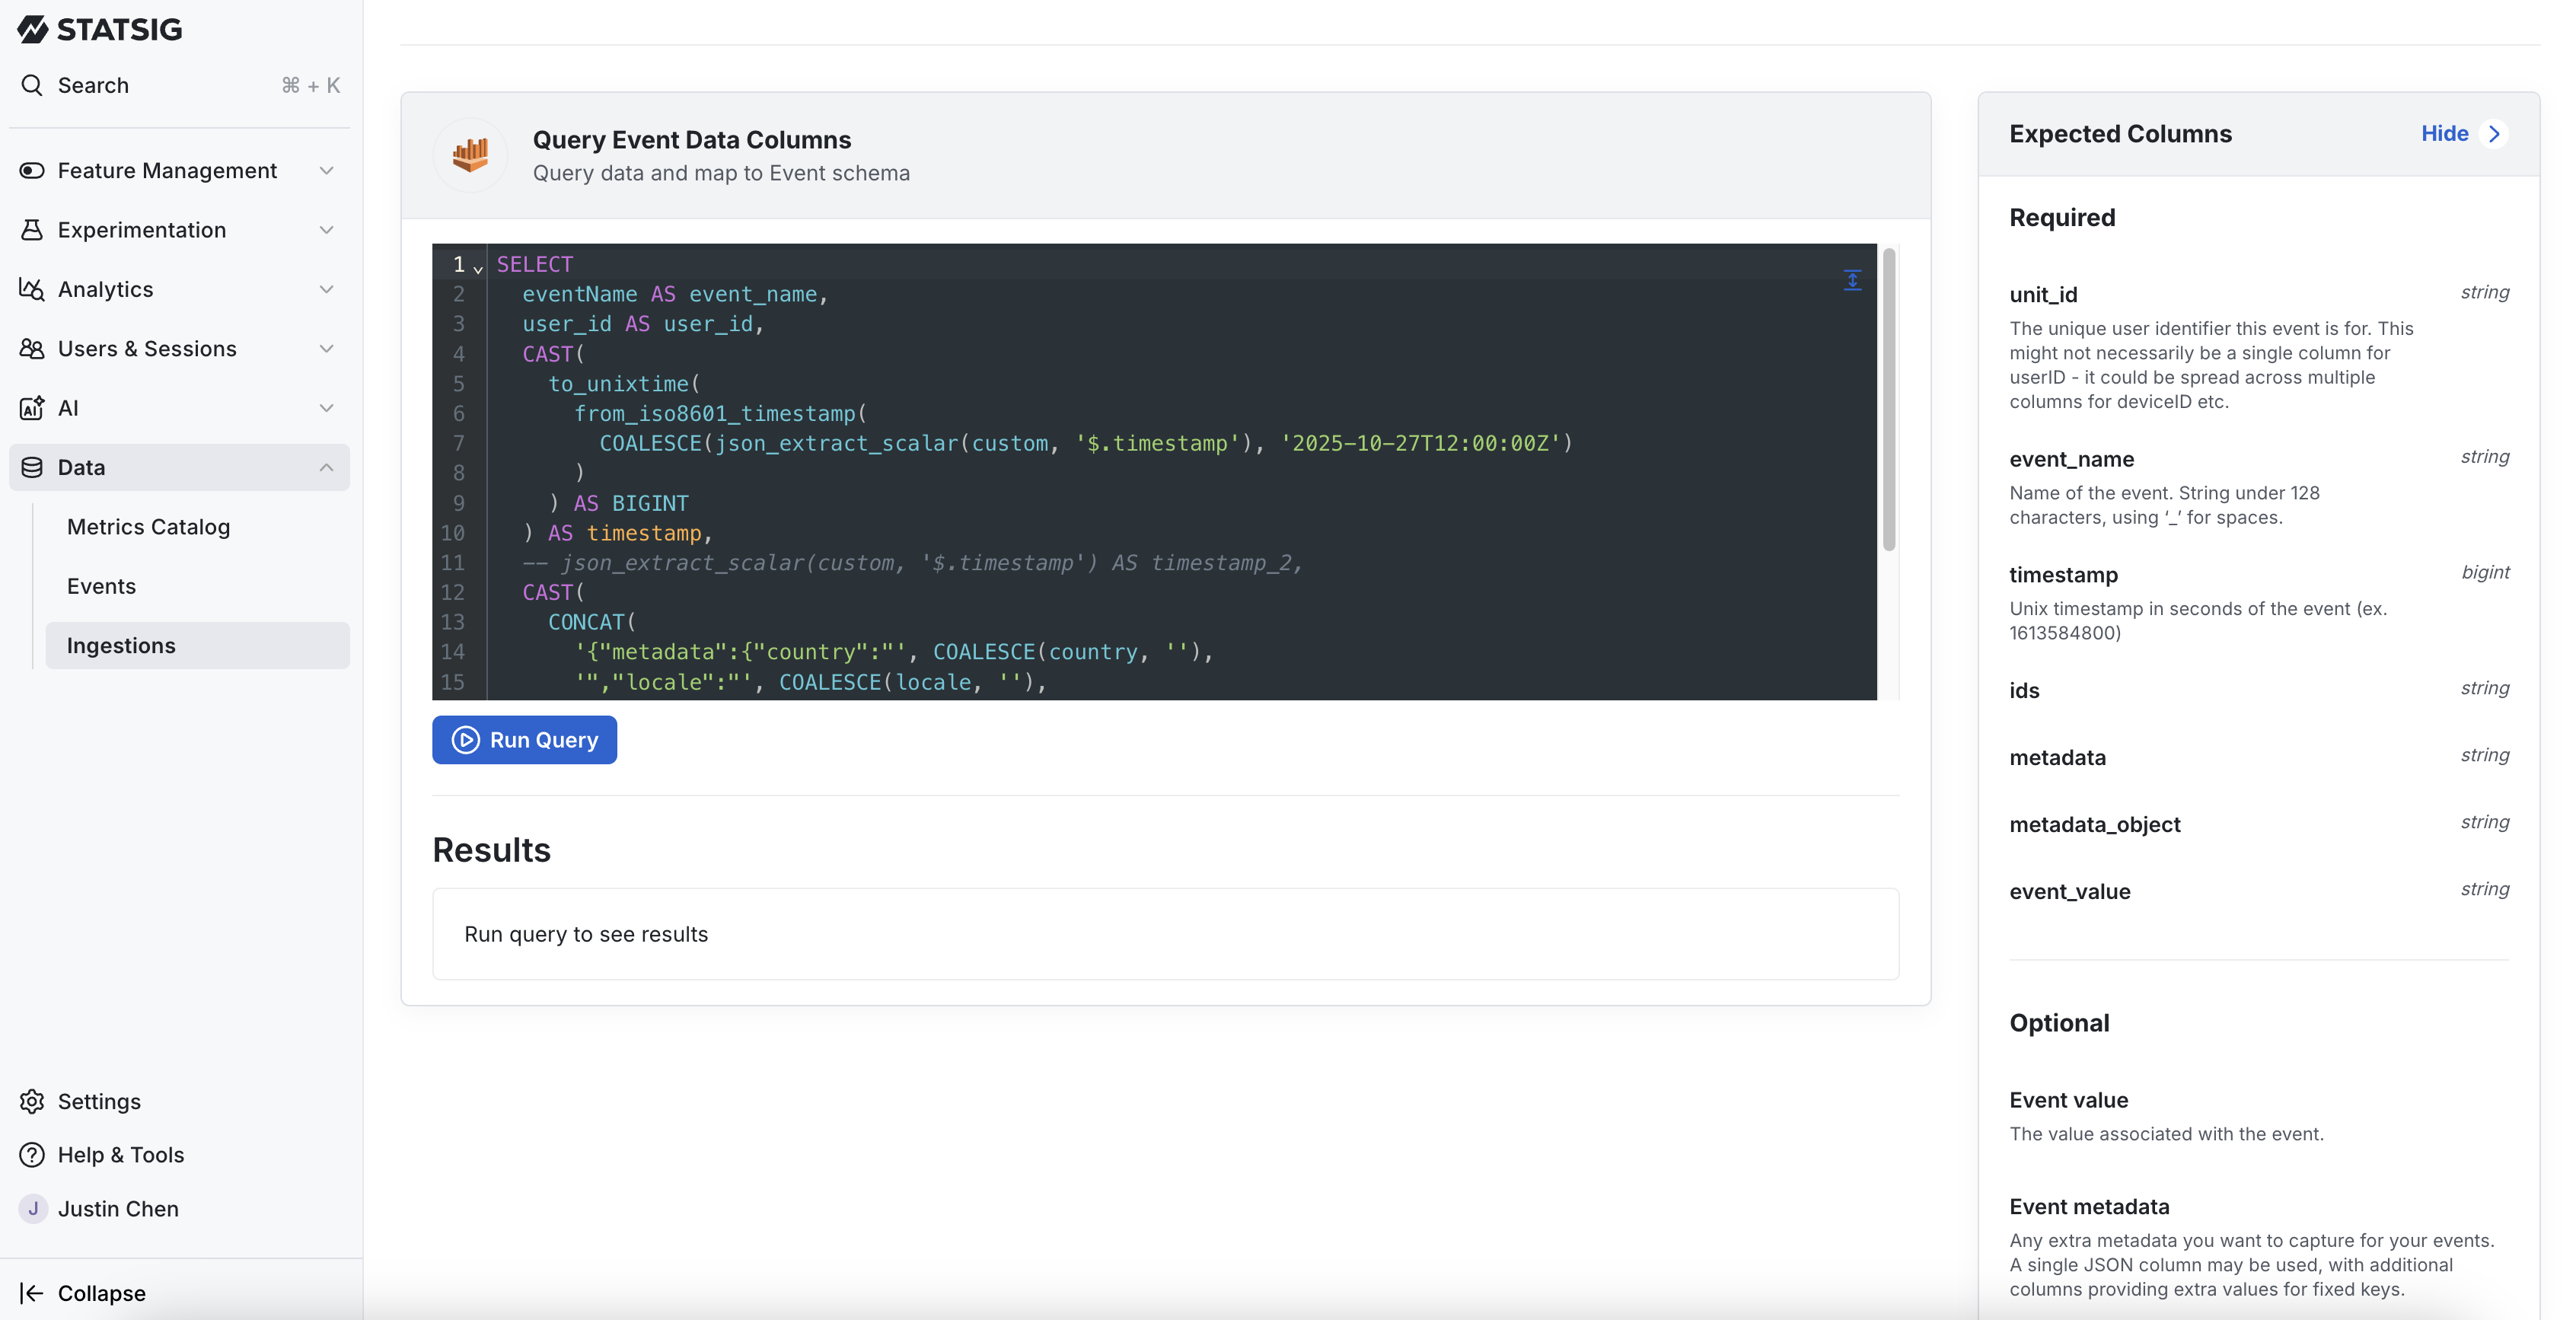Screen dimensions: 2576x1320
Task: Select the Ingestions sidebar item
Action: tap(120, 645)
